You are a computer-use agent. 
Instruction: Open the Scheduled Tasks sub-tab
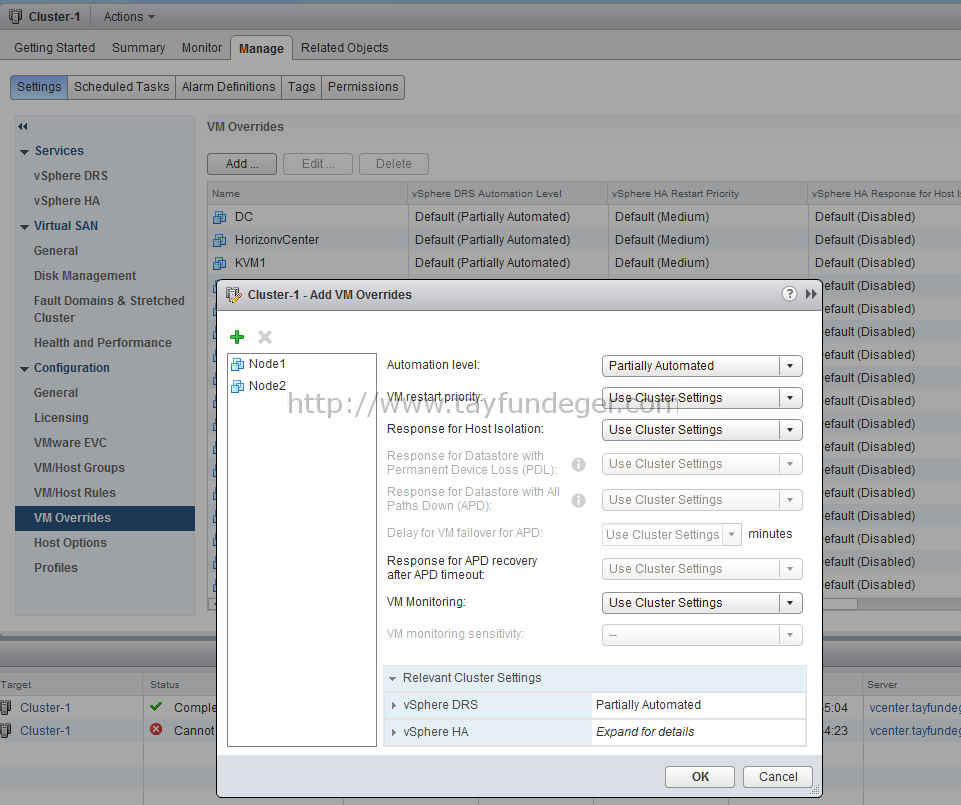point(121,87)
